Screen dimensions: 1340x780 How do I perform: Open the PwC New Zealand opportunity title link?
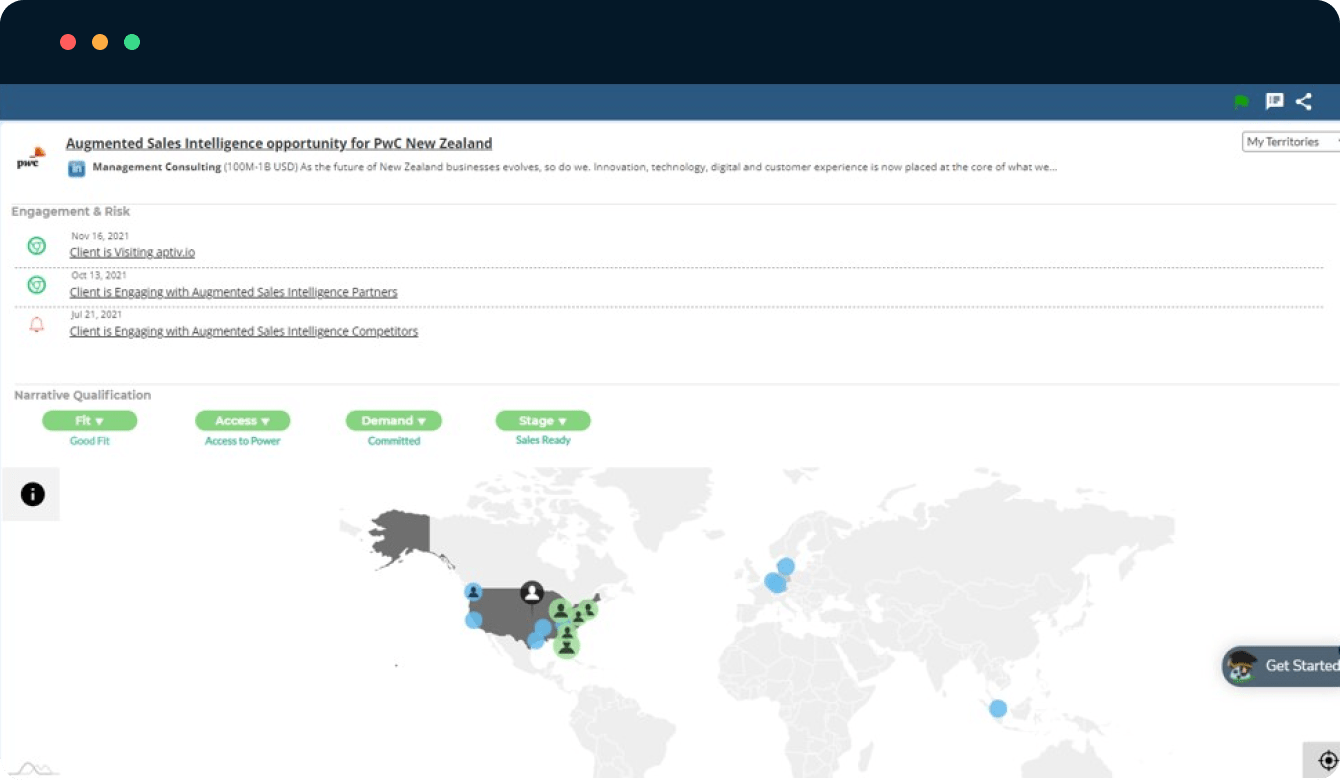click(x=279, y=143)
